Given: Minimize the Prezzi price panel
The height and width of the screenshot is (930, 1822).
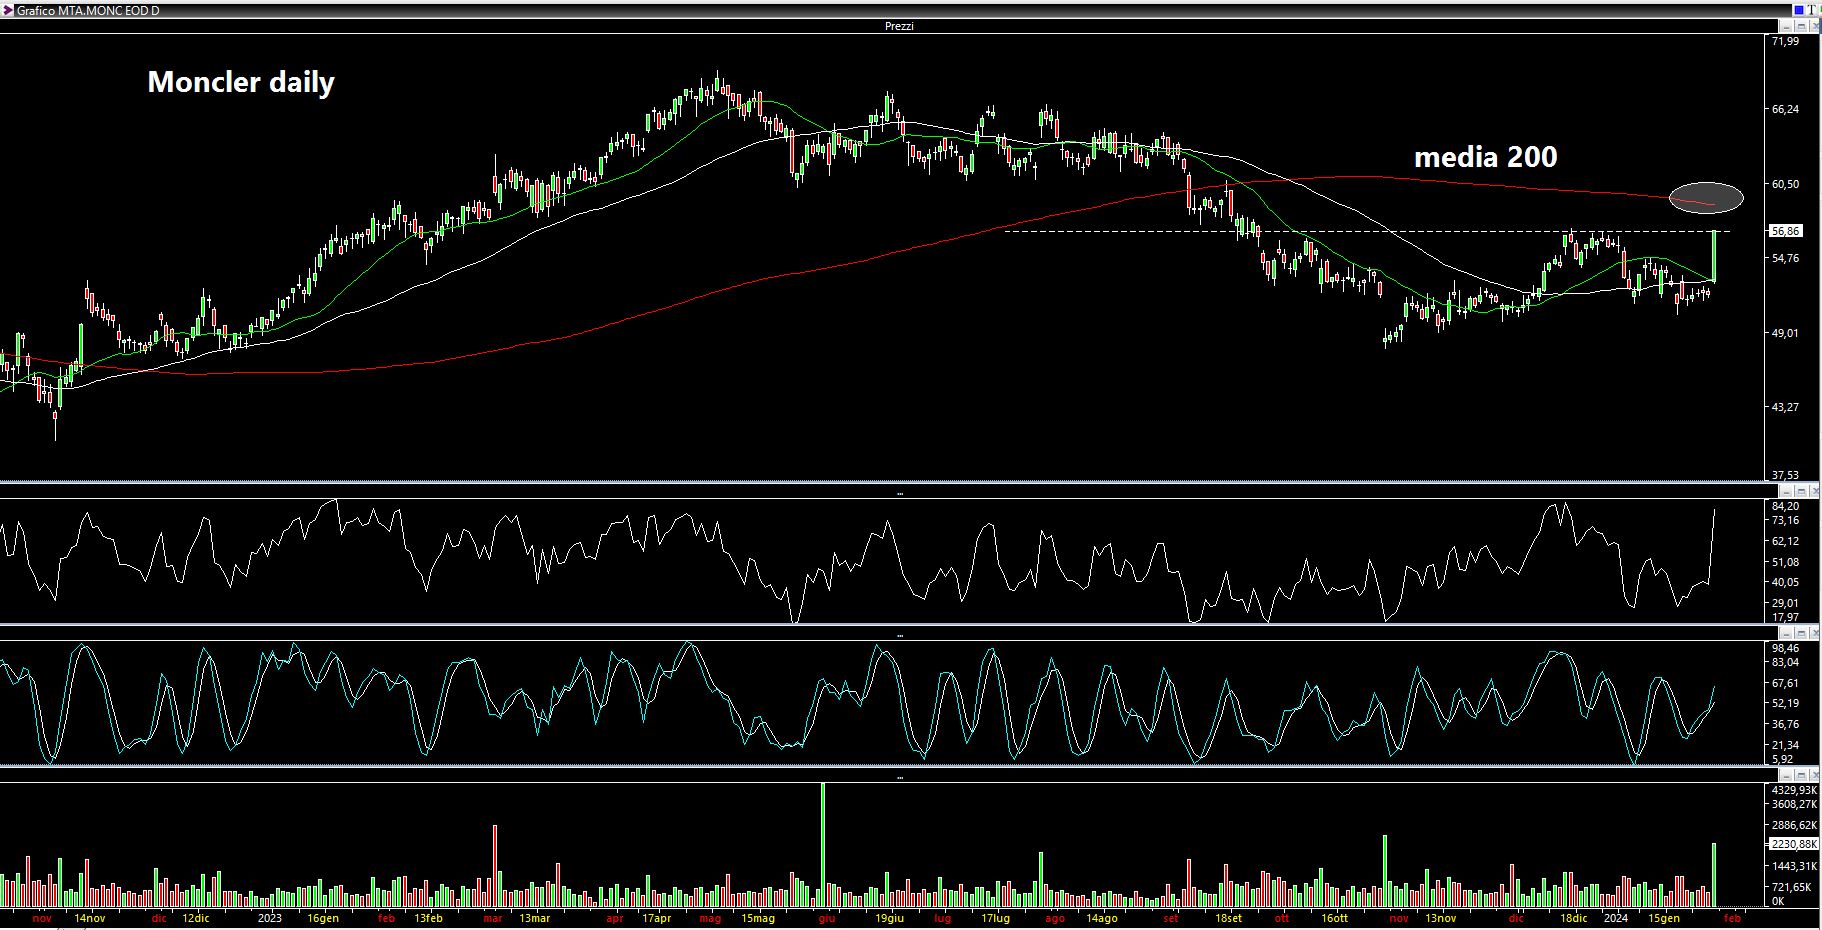Looking at the screenshot, I should tap(1787, 26).
